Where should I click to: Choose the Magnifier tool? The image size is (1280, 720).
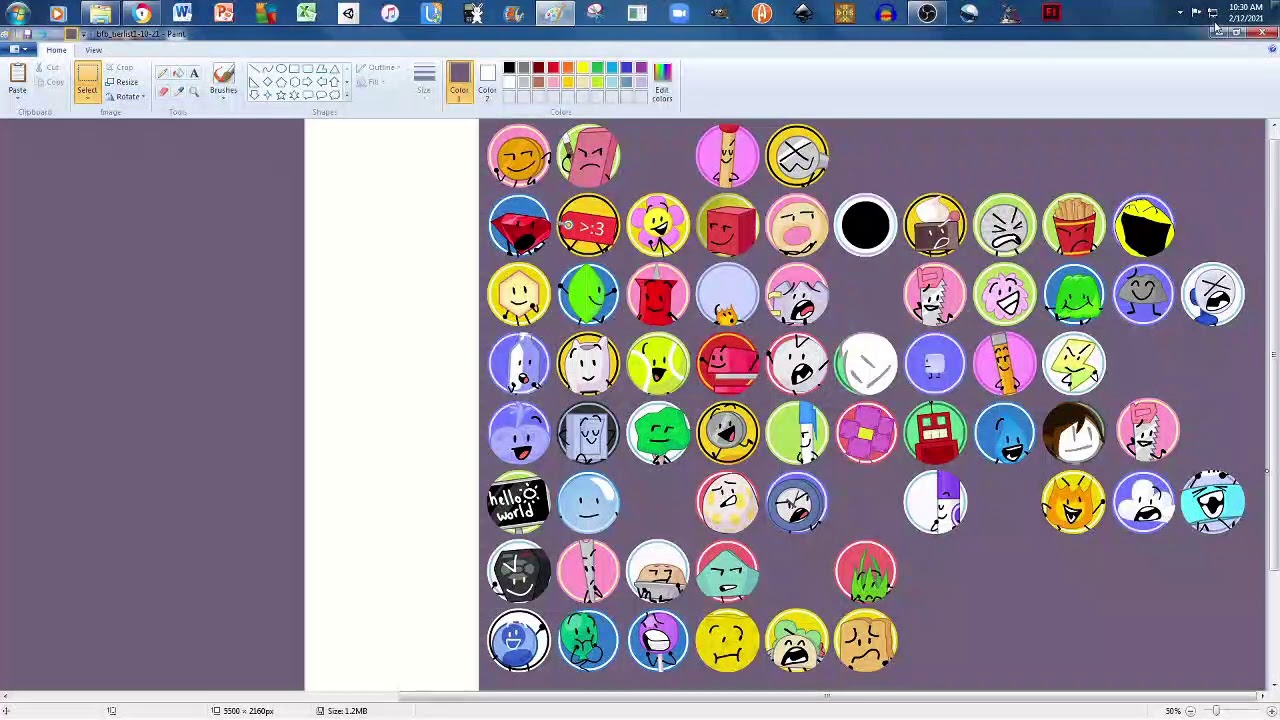(x=194, y=91)
